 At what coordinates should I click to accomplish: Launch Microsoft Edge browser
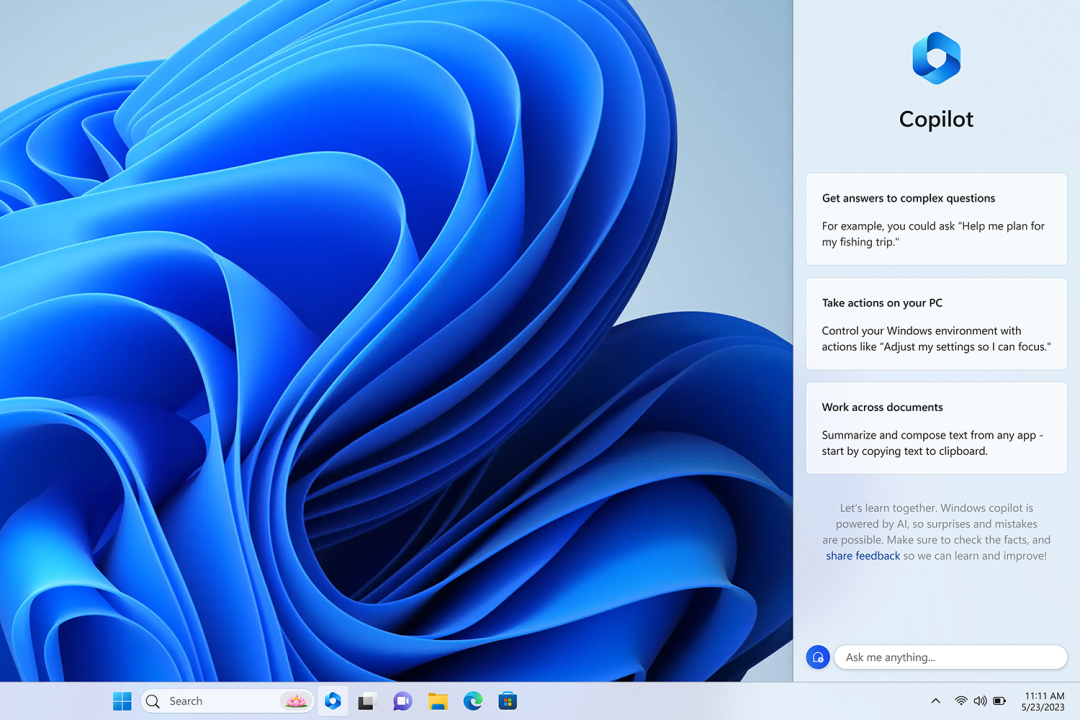click(x=473, y=701)
